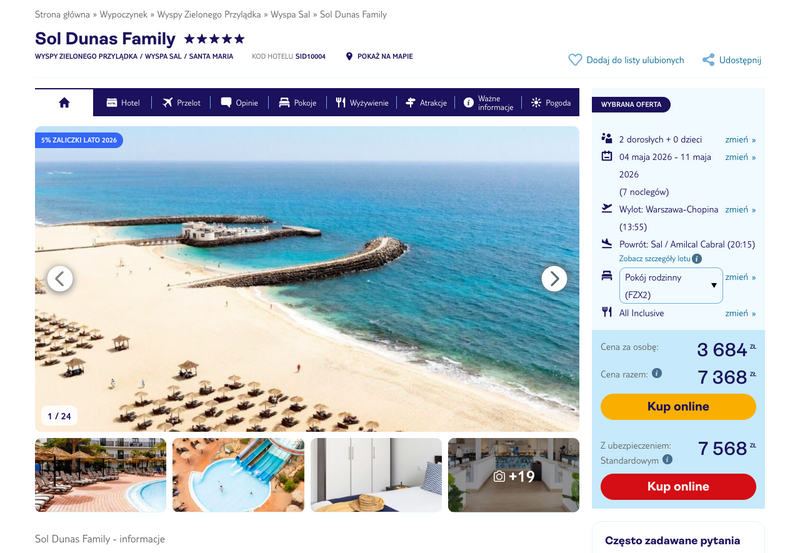This screenshot has width=800, height=553.
Task: Click the red Kup online button
Action: 678,487
